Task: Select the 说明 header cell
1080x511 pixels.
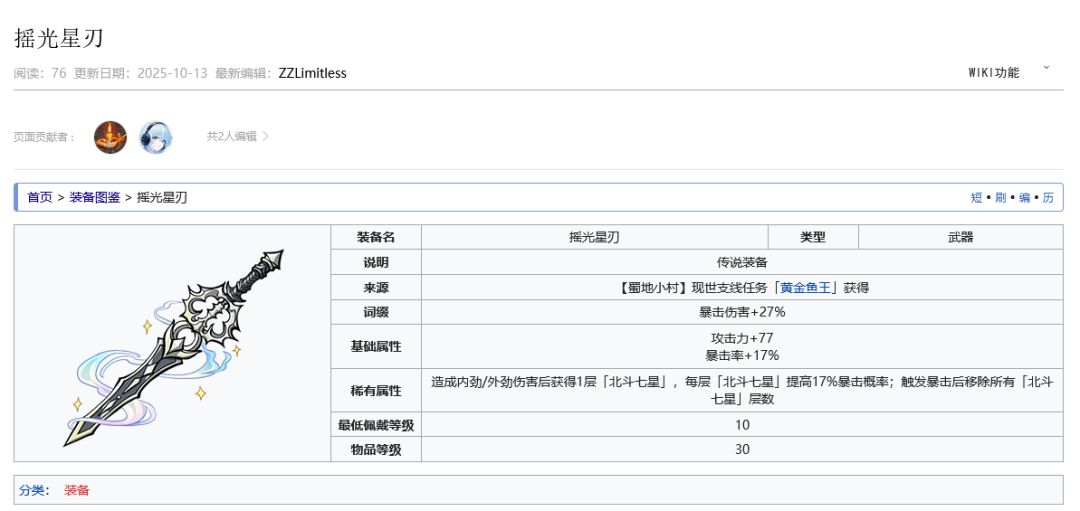Action: (376, 262)
